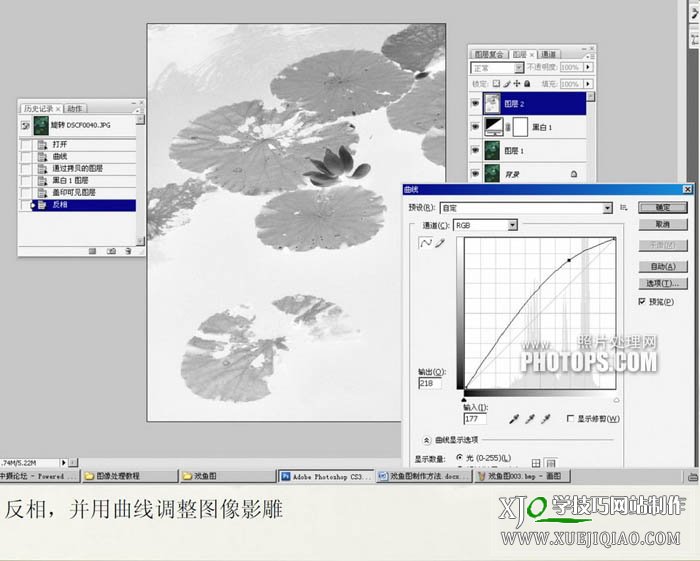Click 选项(T)... options button

[x=663, y=283]
